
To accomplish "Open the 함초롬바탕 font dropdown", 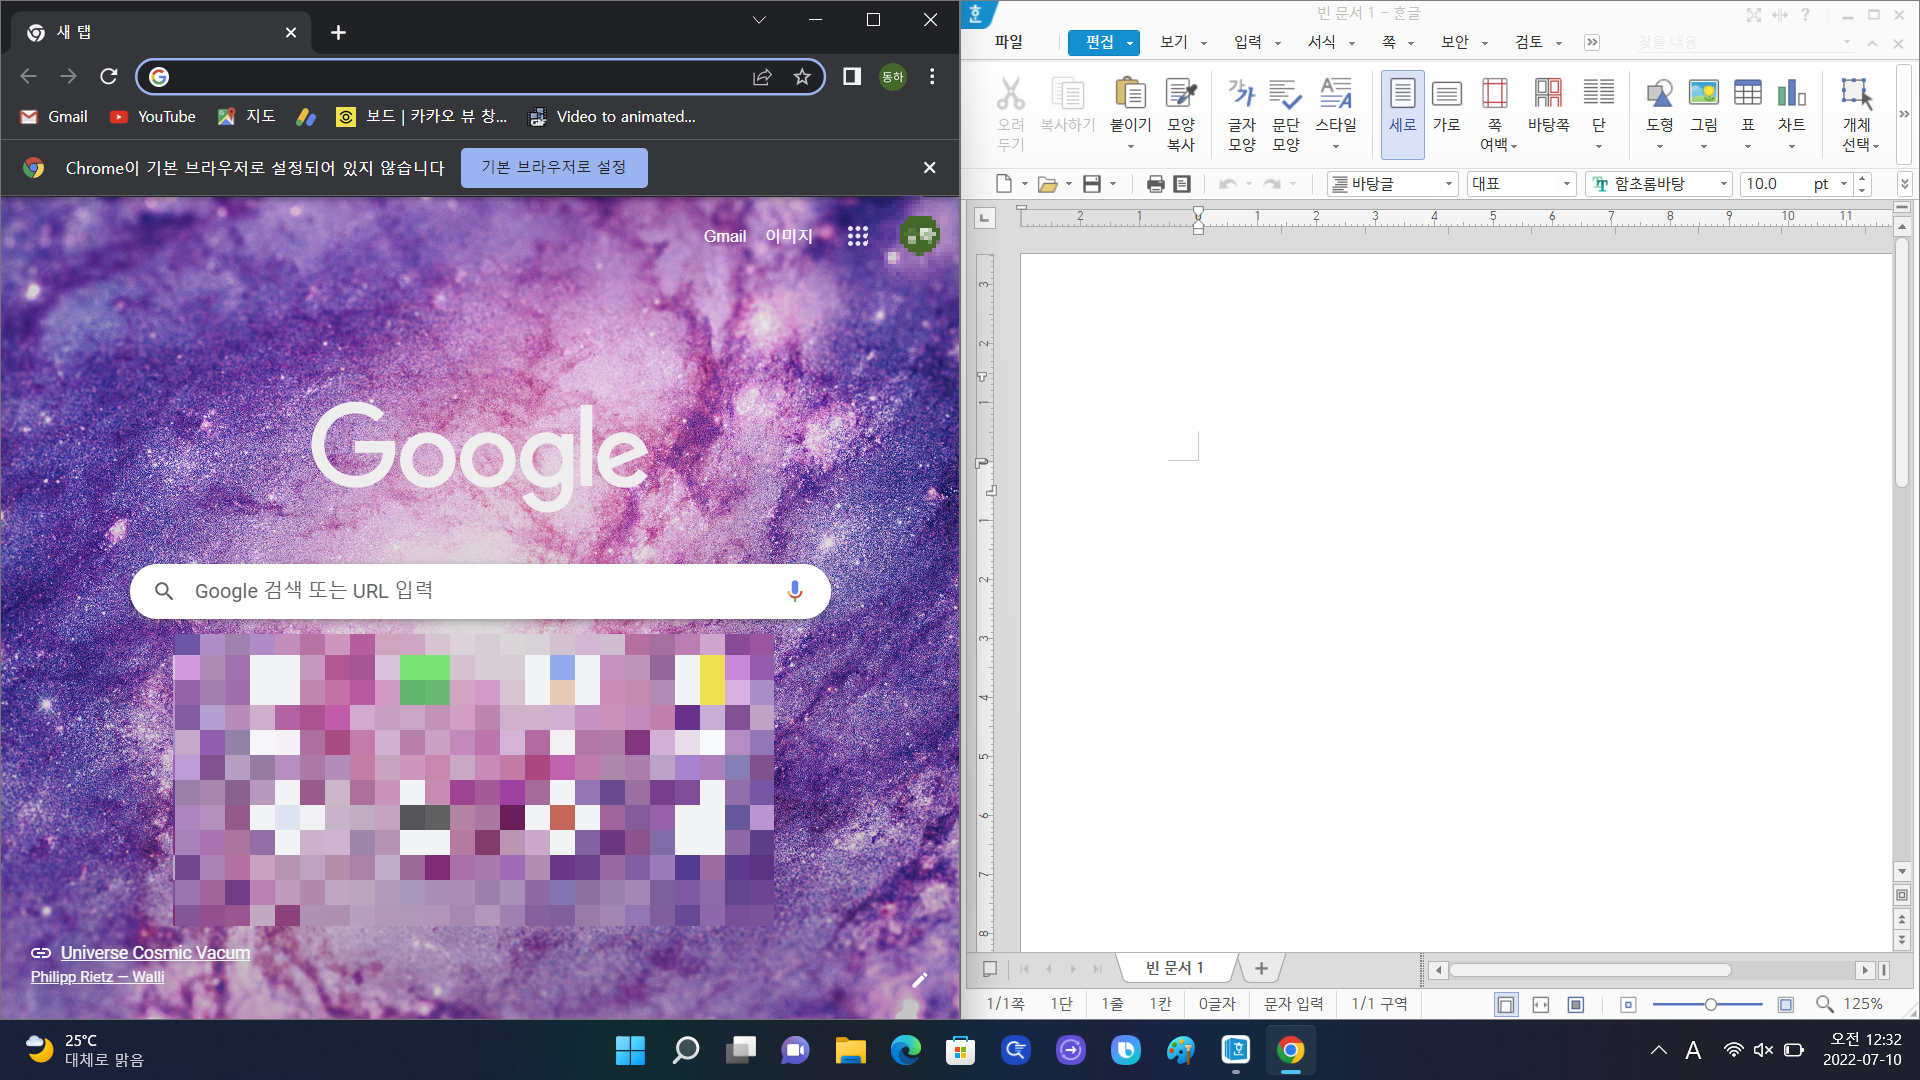I will pyautogui.click(x=1723, y=184).
